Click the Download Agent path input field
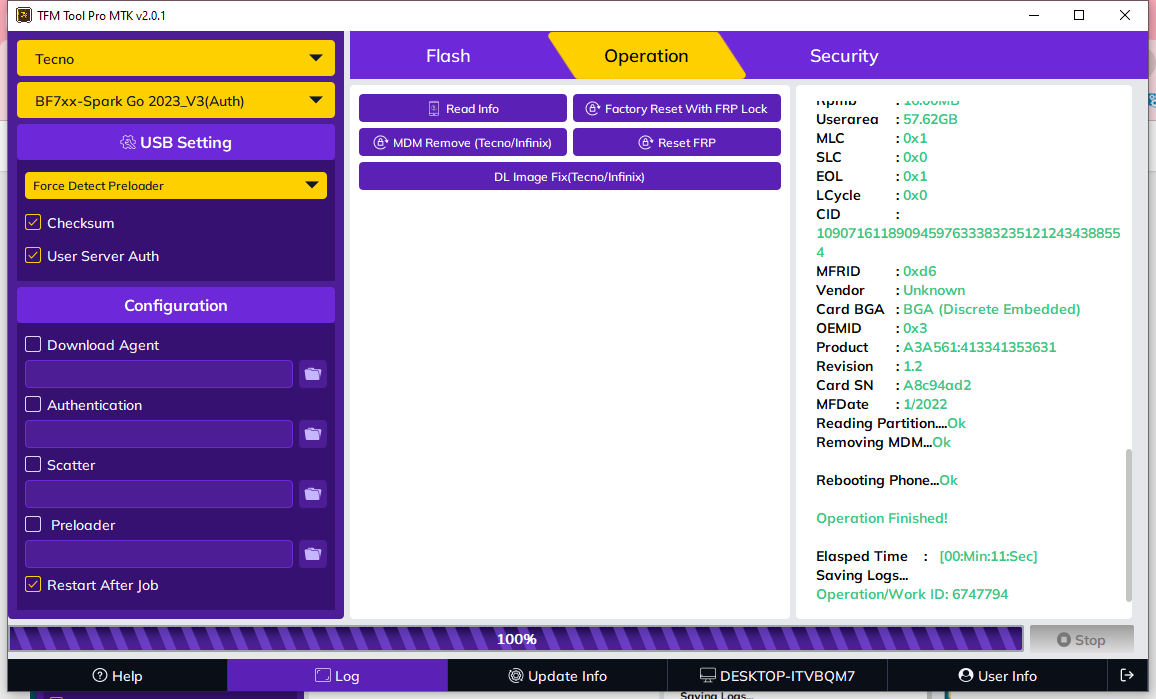Viewport: 1156px width, 699px height. pyautogui.click(x=159, y=374)
